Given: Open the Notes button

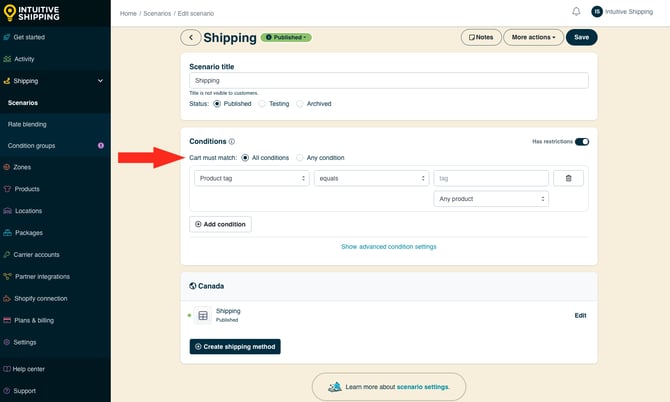Looking at the screenshot, I should tap(481, 38).
